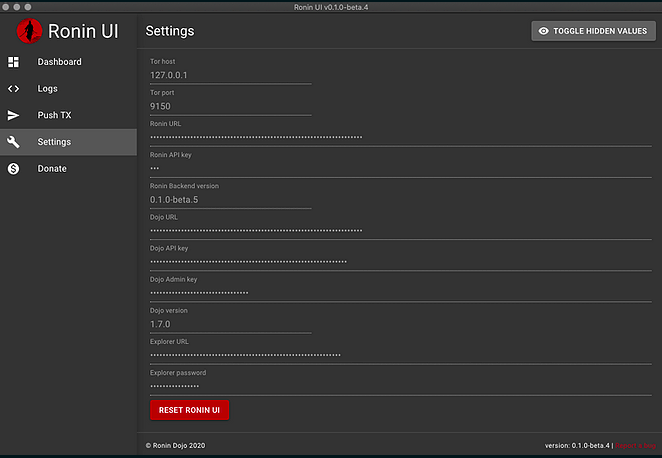
Task: Click the © Ronin Dojo 2020 footer text
Action: (175, 445)
